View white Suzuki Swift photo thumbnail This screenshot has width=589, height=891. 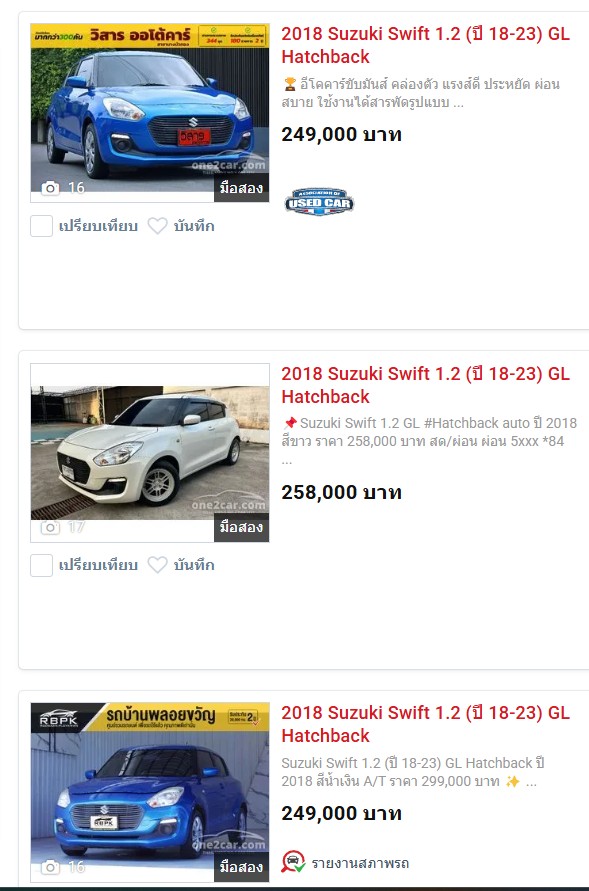point(150,452)
